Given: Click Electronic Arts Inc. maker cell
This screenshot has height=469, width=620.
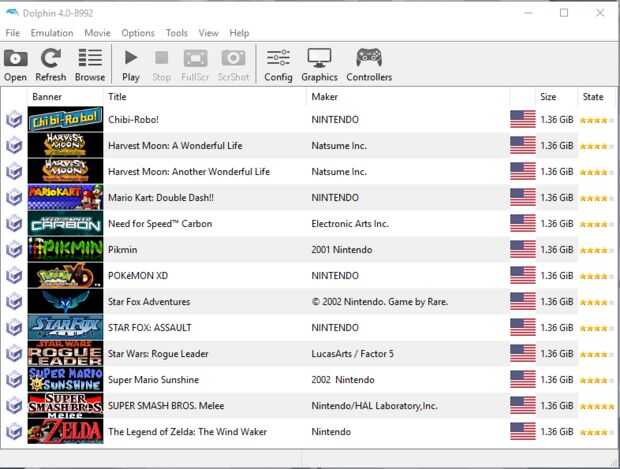Looking at the screenshot, I should (350, 224).
